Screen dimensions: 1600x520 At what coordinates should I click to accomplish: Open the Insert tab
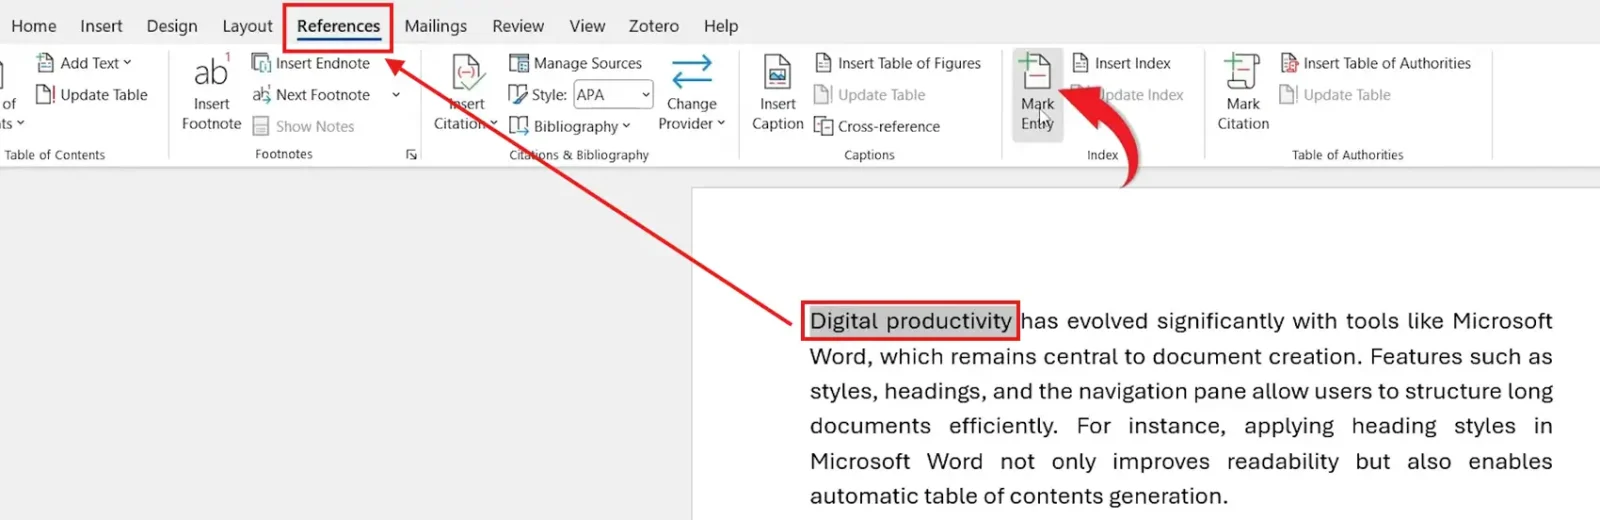[x=101, y=26]
